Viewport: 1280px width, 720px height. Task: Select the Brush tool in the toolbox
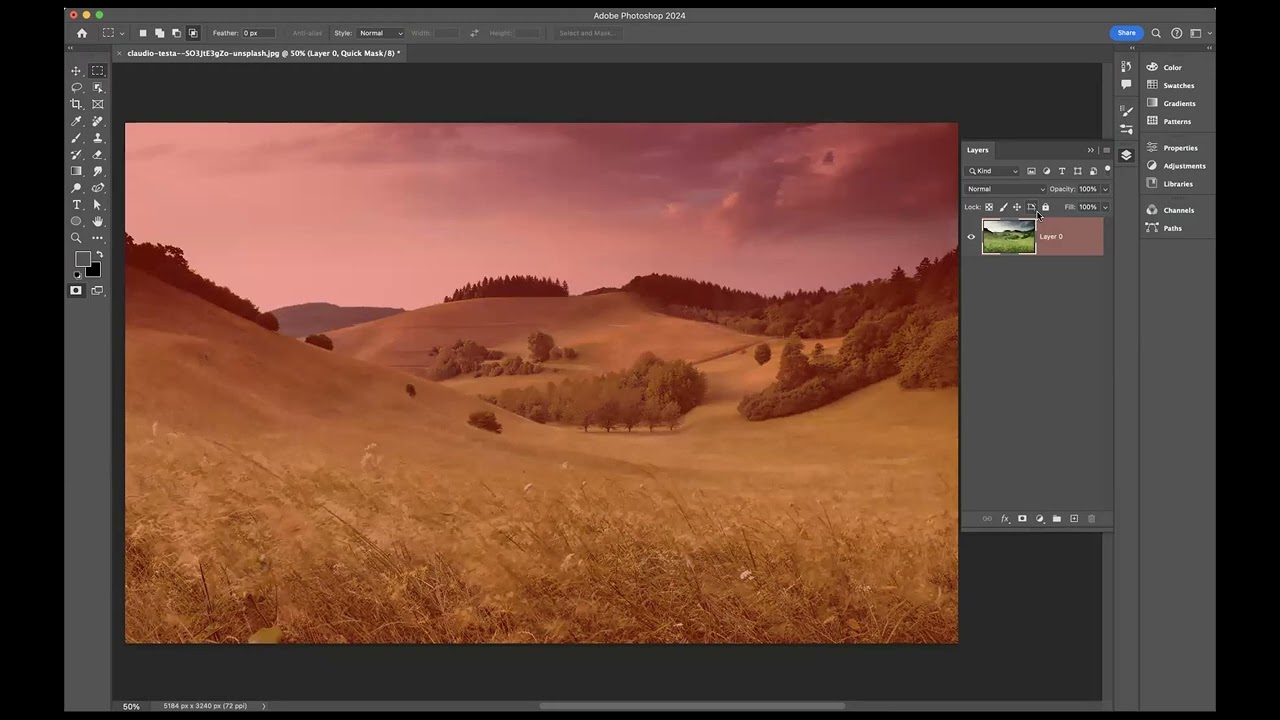pyautogui.click(x=76, y=138)
